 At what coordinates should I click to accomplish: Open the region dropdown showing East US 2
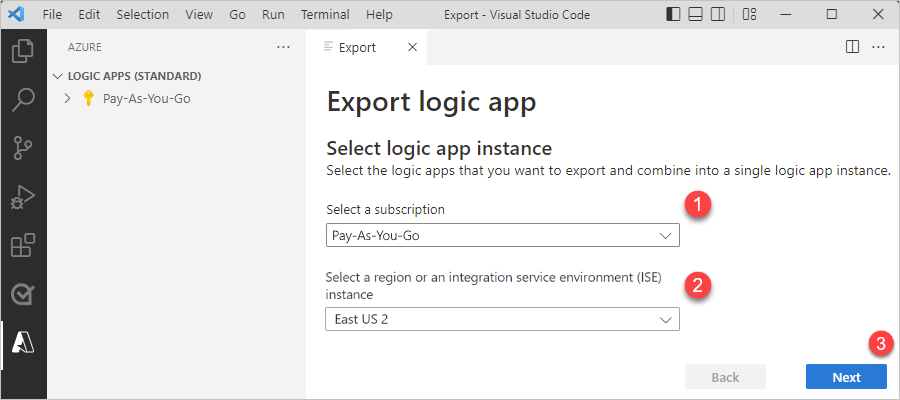pyautogui.click(x=503, y=319)
